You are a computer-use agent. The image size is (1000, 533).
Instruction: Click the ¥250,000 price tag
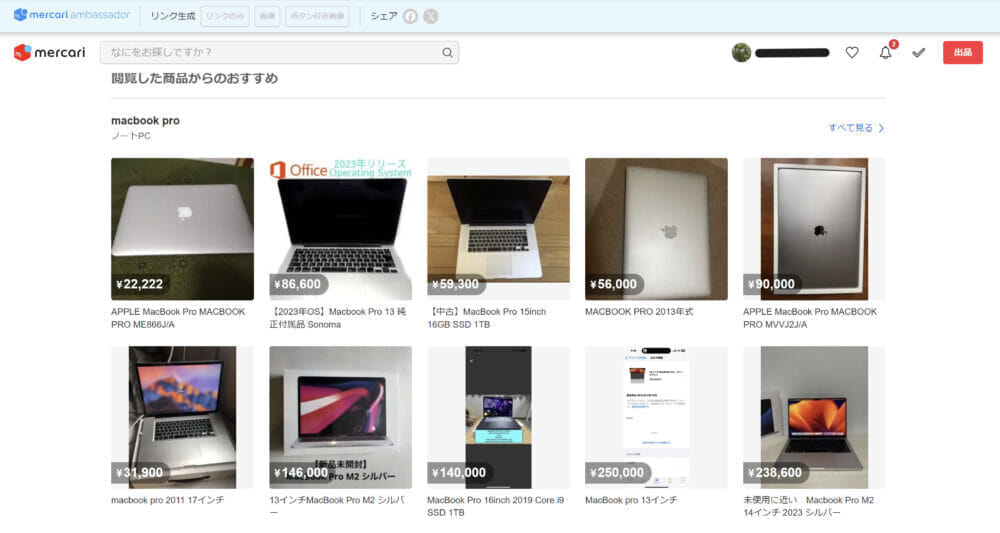click(617, 473)
